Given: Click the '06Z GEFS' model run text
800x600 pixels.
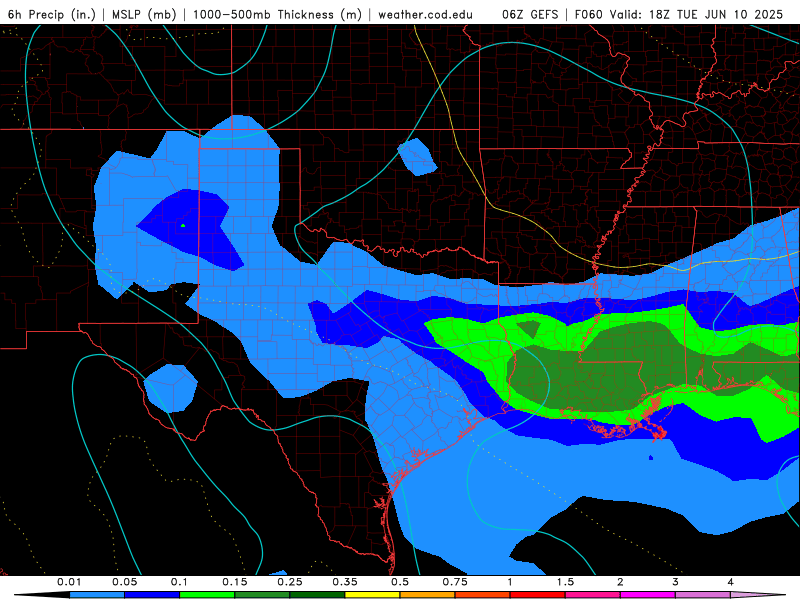Looking at the screenshot, I should tap(530, 14).
